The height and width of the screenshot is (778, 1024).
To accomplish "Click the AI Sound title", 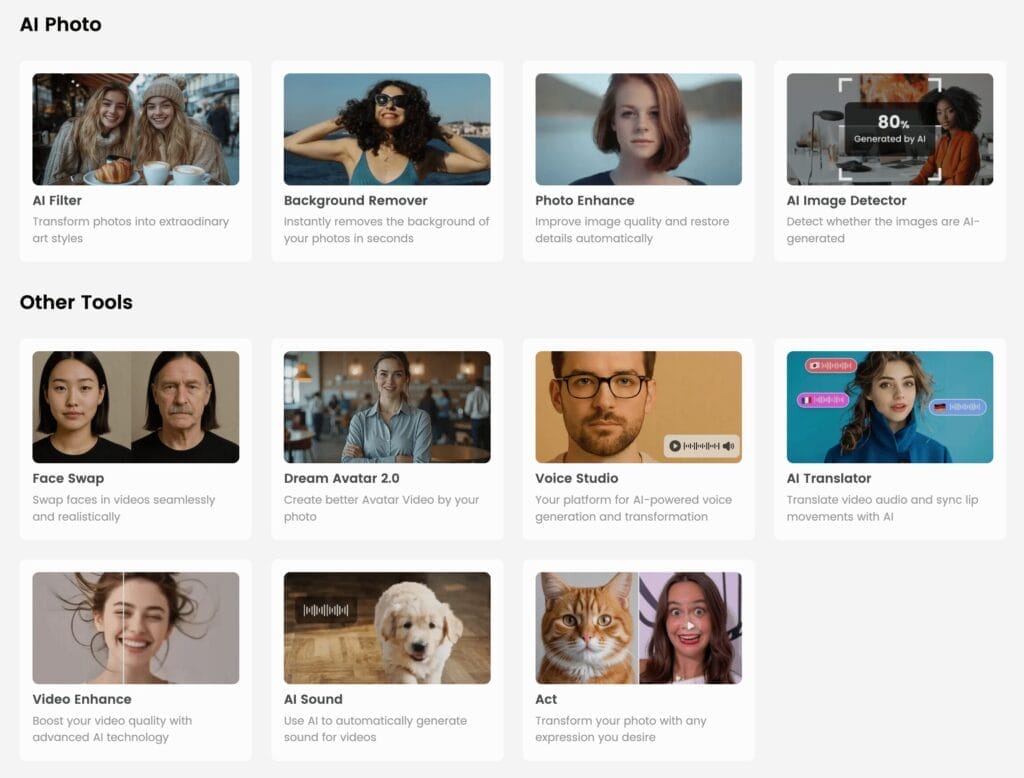I will click(313, 699).
